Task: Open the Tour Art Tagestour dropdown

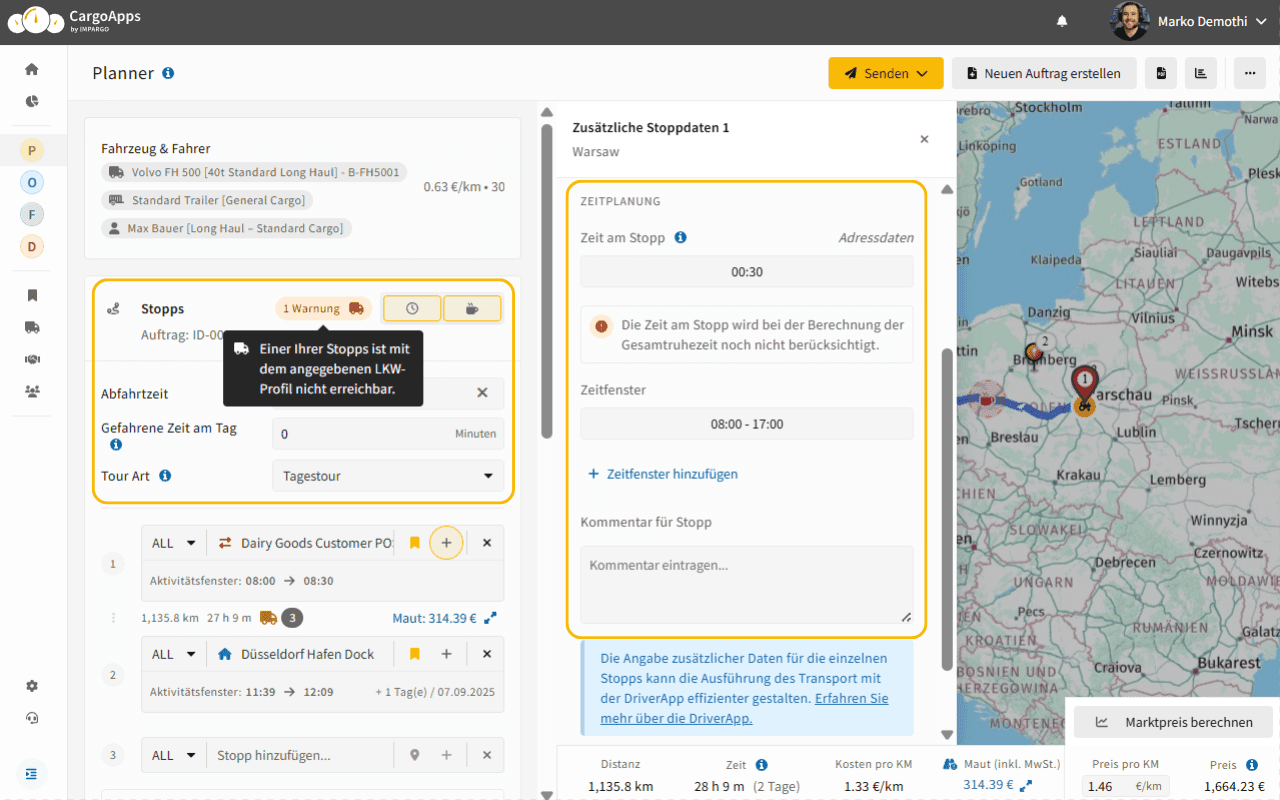Action: [388, 476]
